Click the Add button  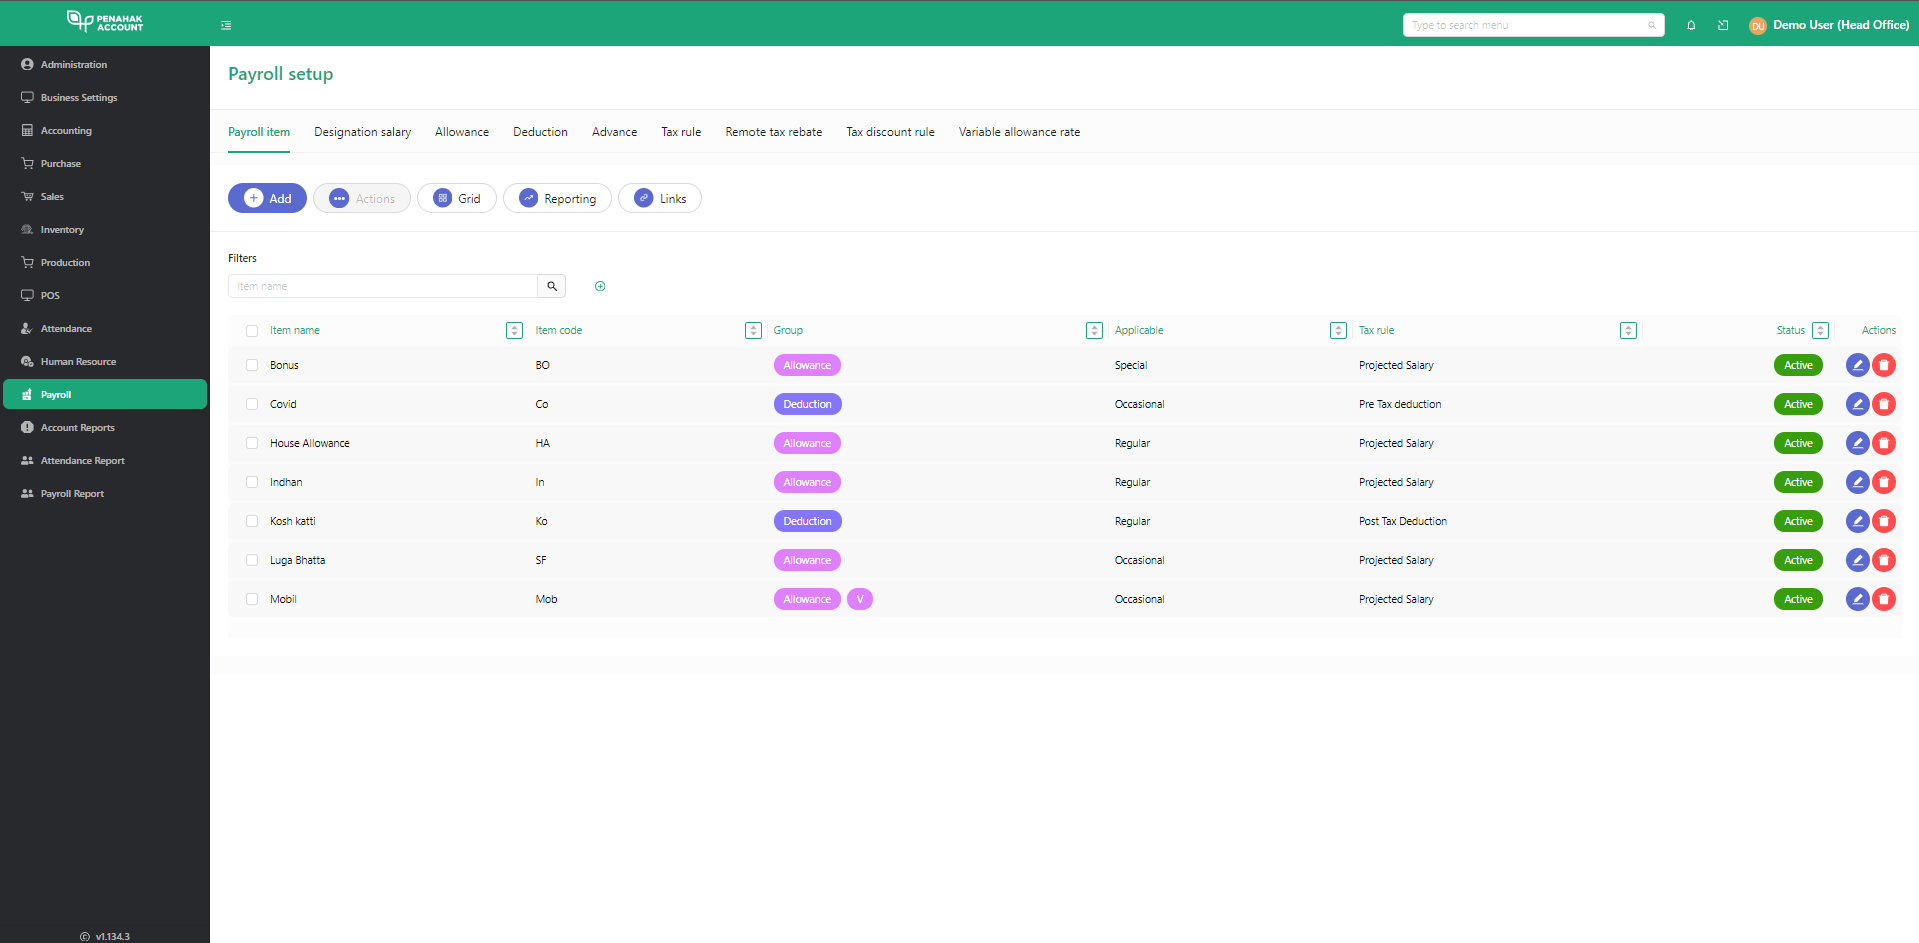[x=267, y=198]
